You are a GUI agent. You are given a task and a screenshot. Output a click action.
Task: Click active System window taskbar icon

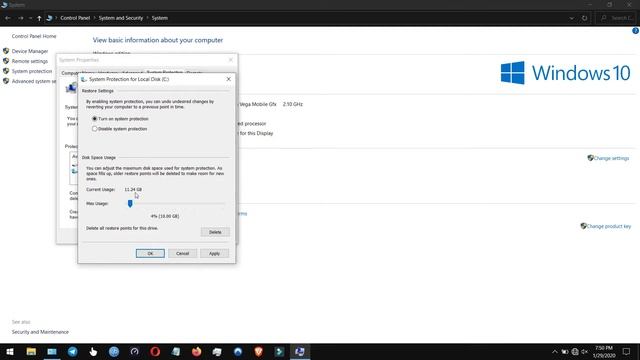tap(300, 352)
